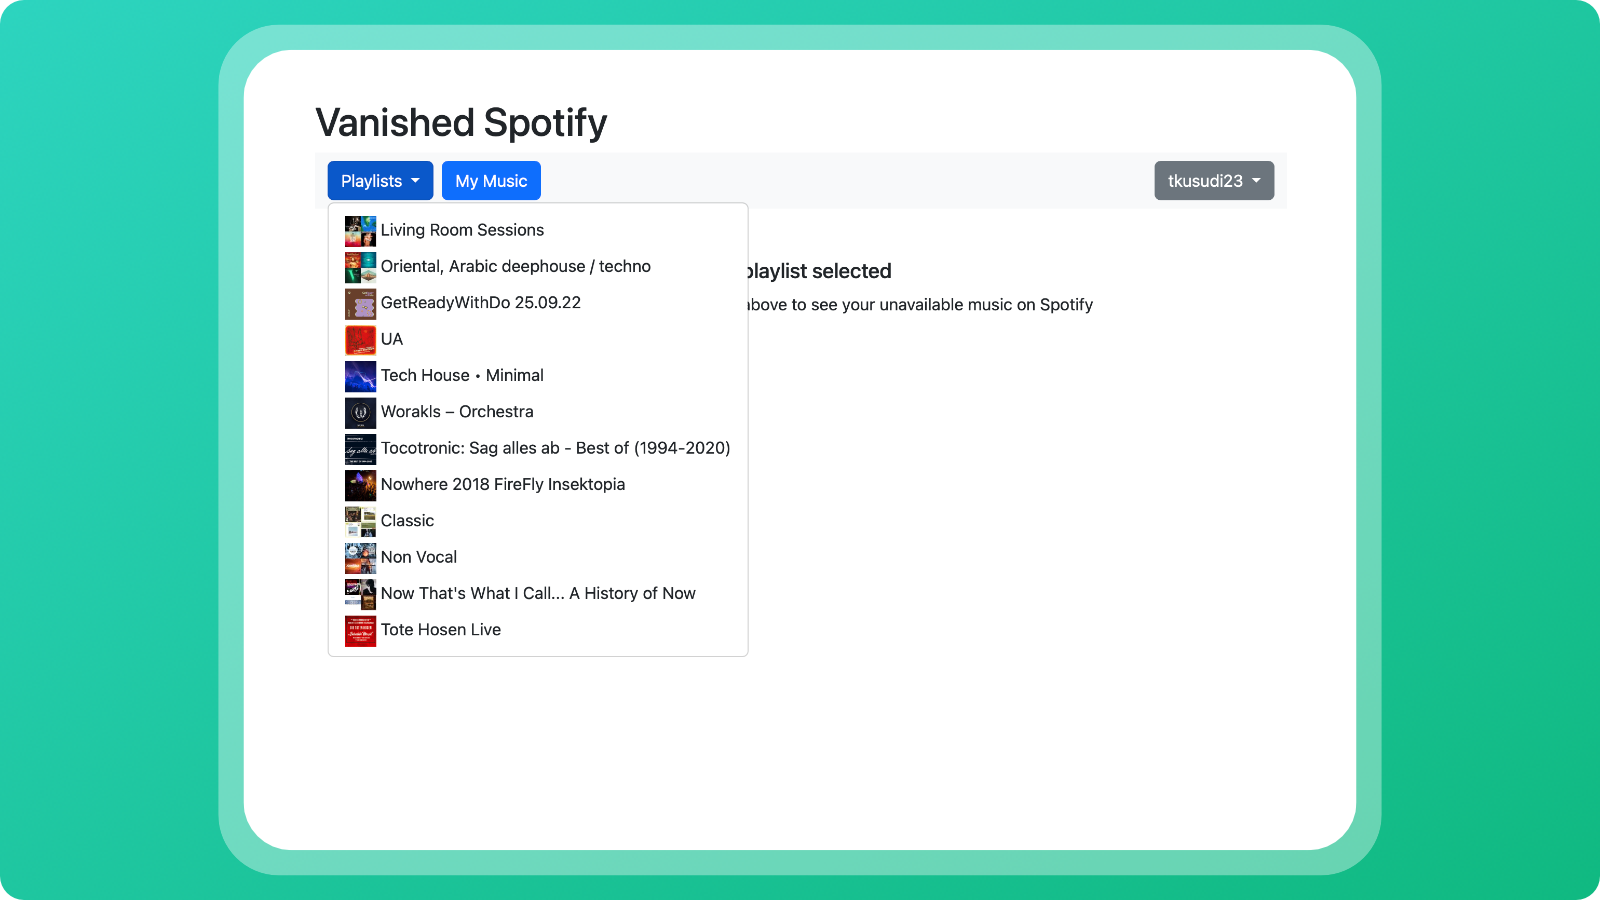Image resolution: width=1600 pixels, height=900 pixels.
Task: Pick the Tocotronic: Sag alles ab playlist
Action: tap(555, 448)
